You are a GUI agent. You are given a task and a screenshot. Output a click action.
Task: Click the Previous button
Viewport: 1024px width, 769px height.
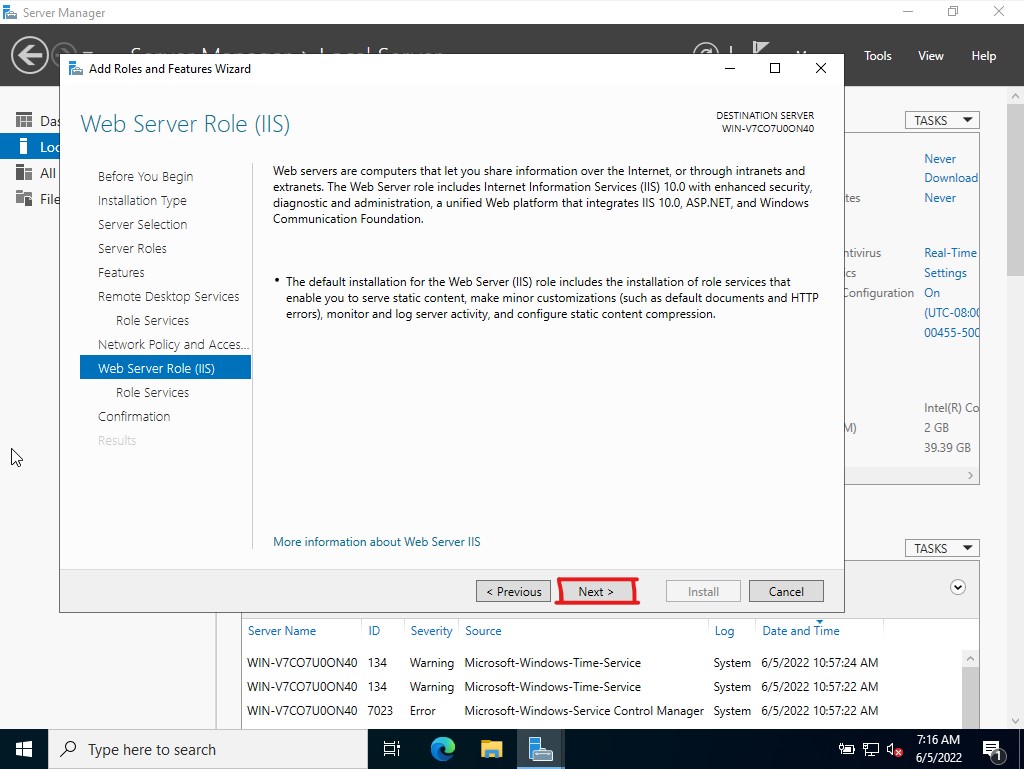pos(513,591)
